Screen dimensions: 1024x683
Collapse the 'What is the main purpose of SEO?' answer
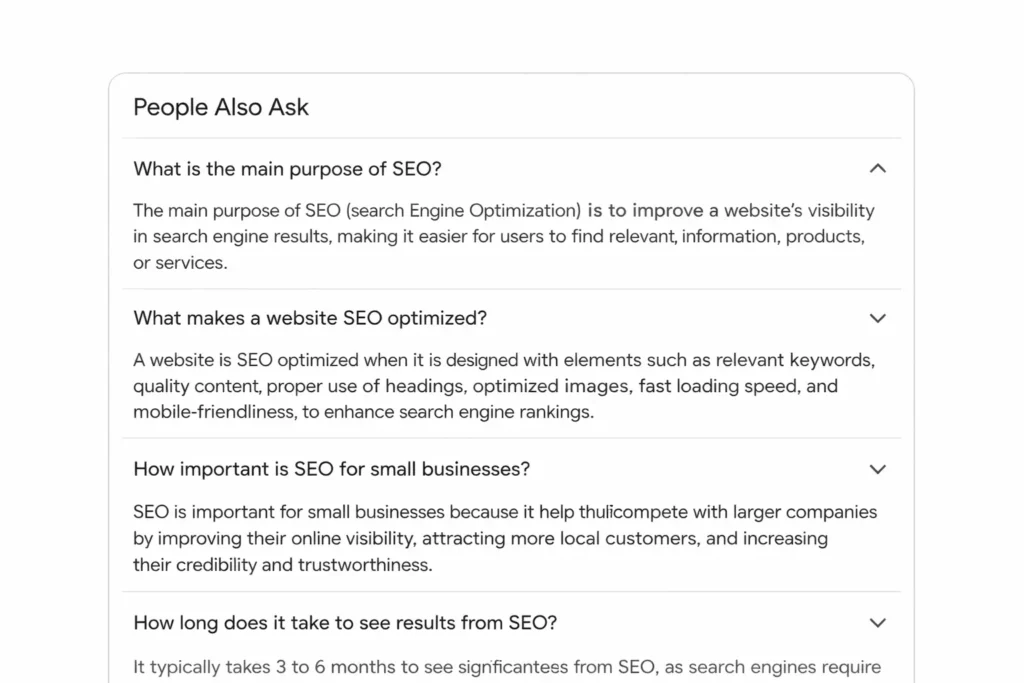[x=878, y=168]
